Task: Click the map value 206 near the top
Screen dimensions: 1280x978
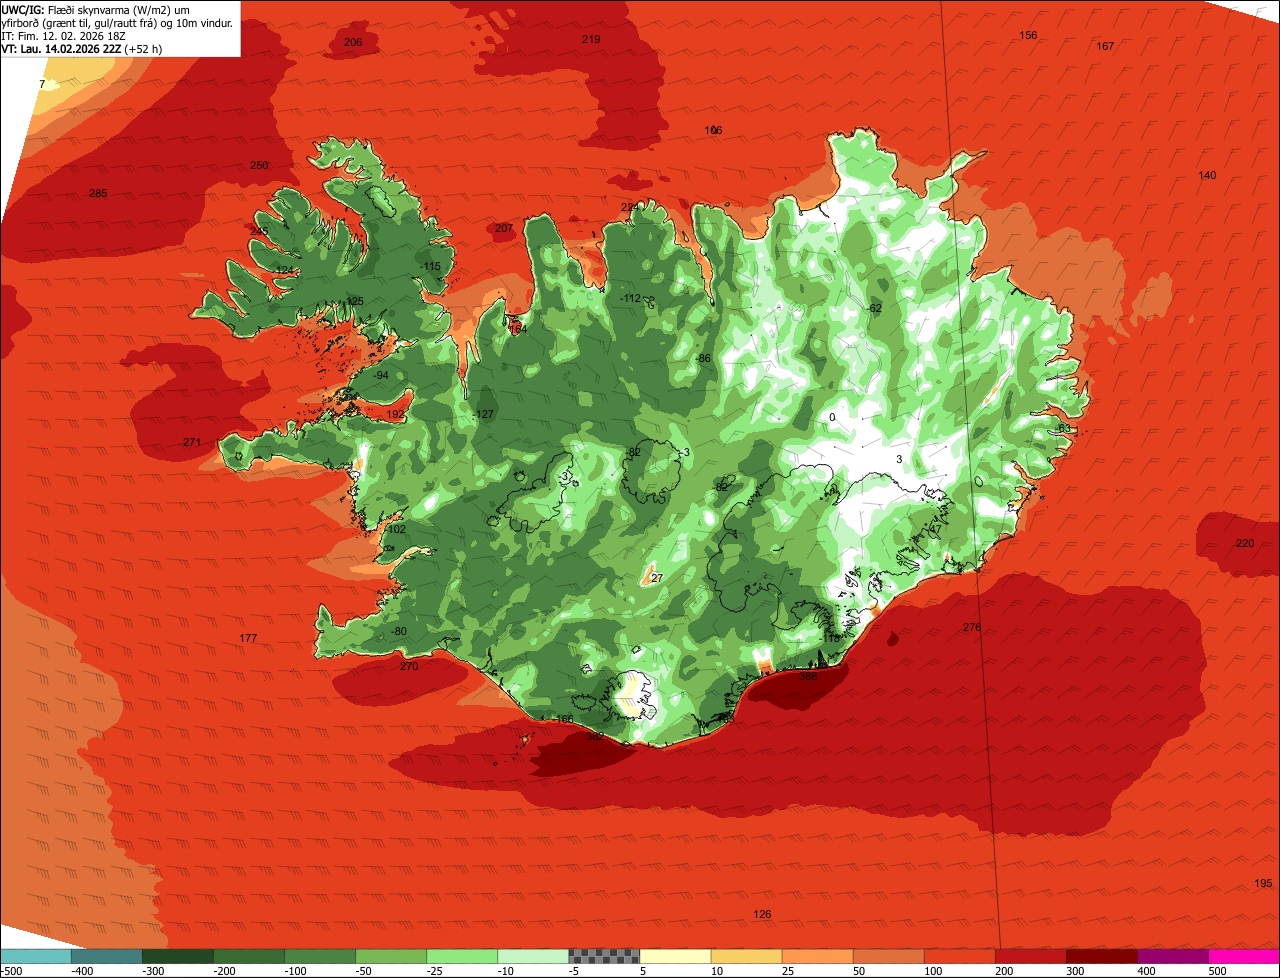Action: tap(353, 42)
